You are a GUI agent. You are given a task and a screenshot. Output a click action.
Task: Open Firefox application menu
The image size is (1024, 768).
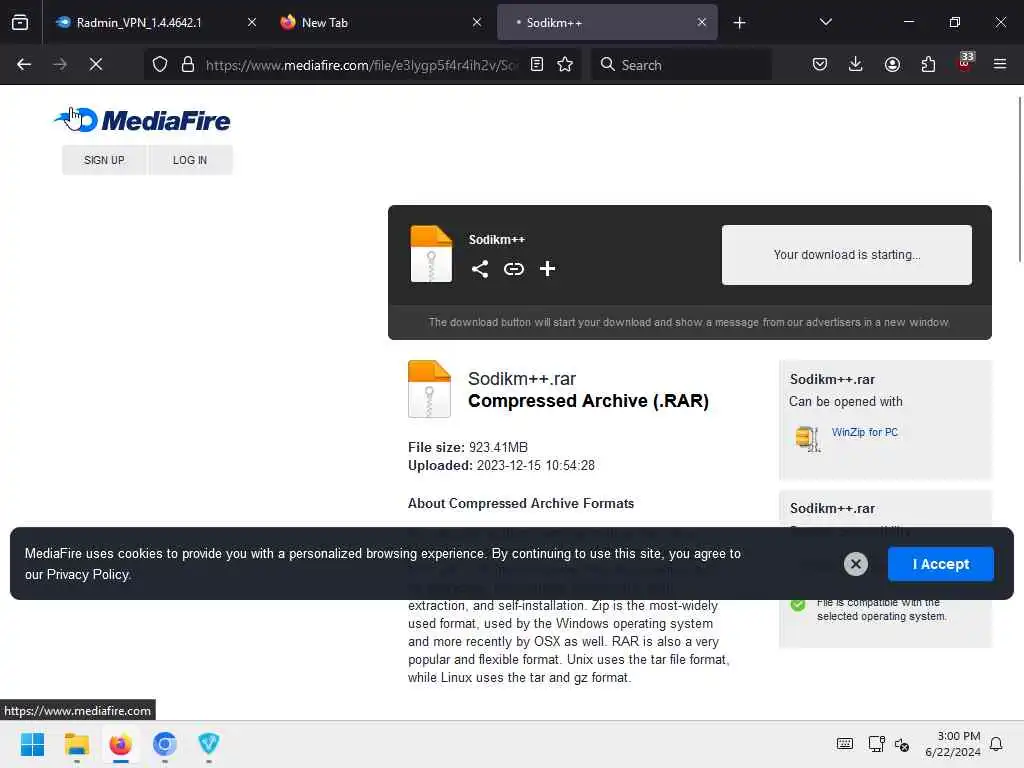coord(1000,64)
